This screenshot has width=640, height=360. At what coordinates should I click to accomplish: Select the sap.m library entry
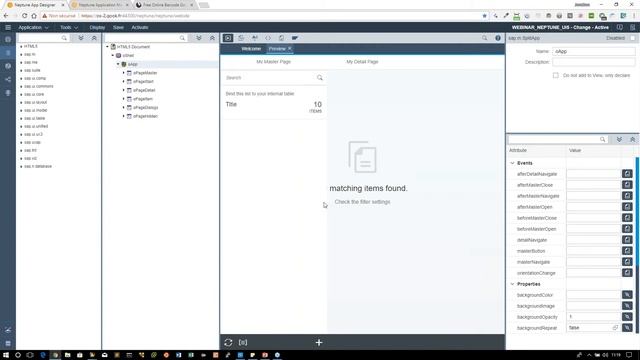(30, 54)
